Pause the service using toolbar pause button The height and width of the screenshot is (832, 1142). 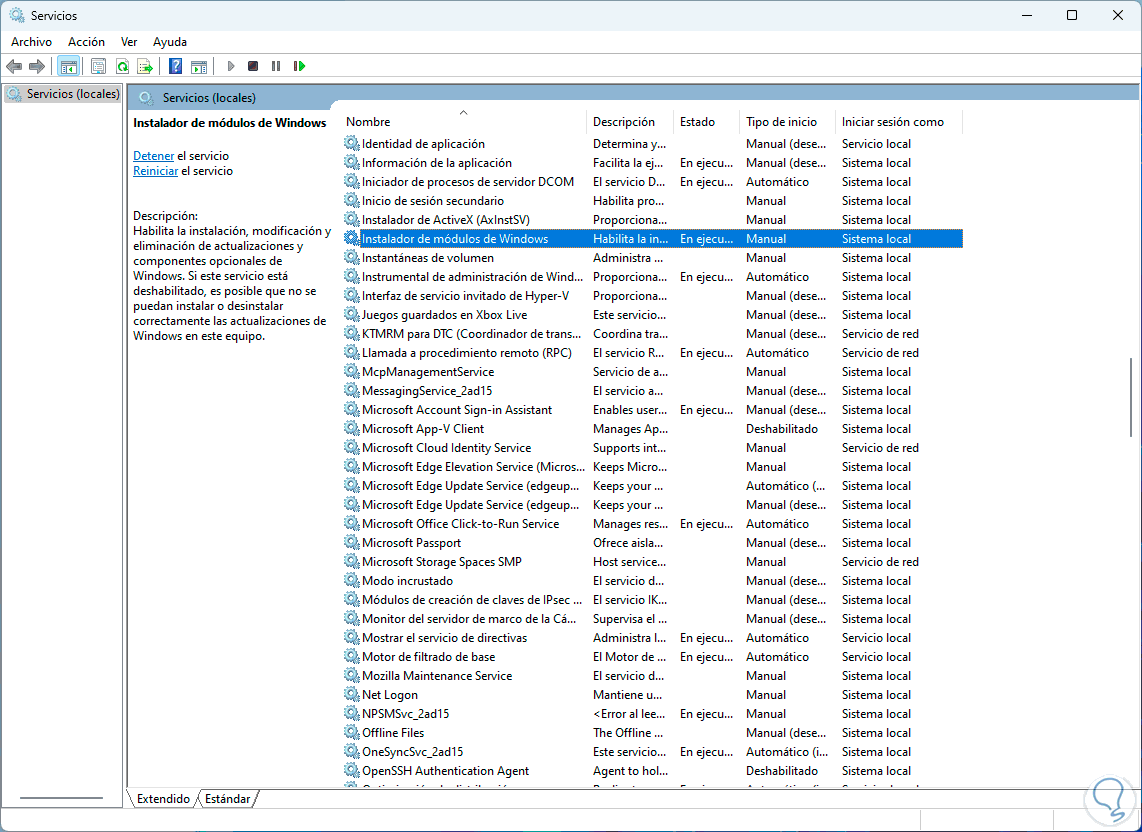[x=276, y=66]
